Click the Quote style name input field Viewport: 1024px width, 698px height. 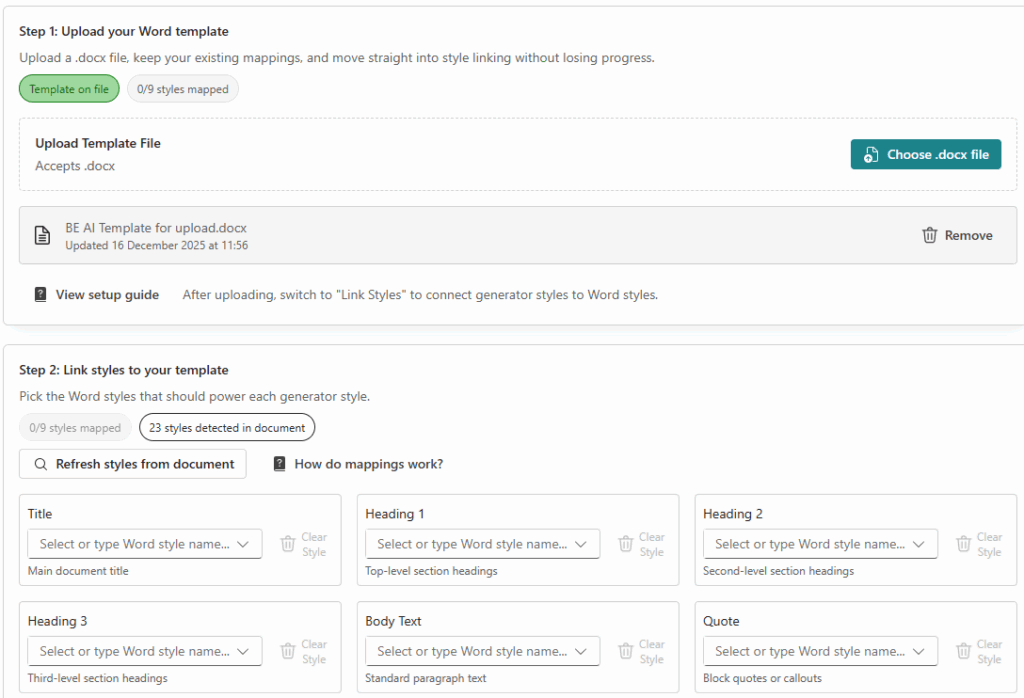806,651
